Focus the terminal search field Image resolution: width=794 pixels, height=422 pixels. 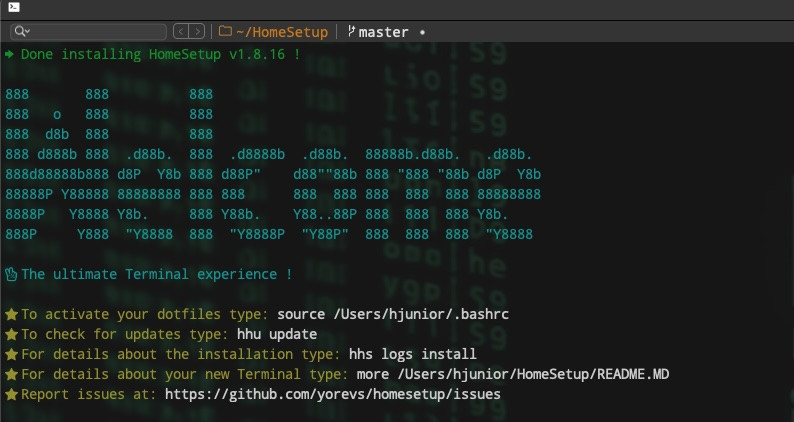pyautogui.click(x=89, y=31)
